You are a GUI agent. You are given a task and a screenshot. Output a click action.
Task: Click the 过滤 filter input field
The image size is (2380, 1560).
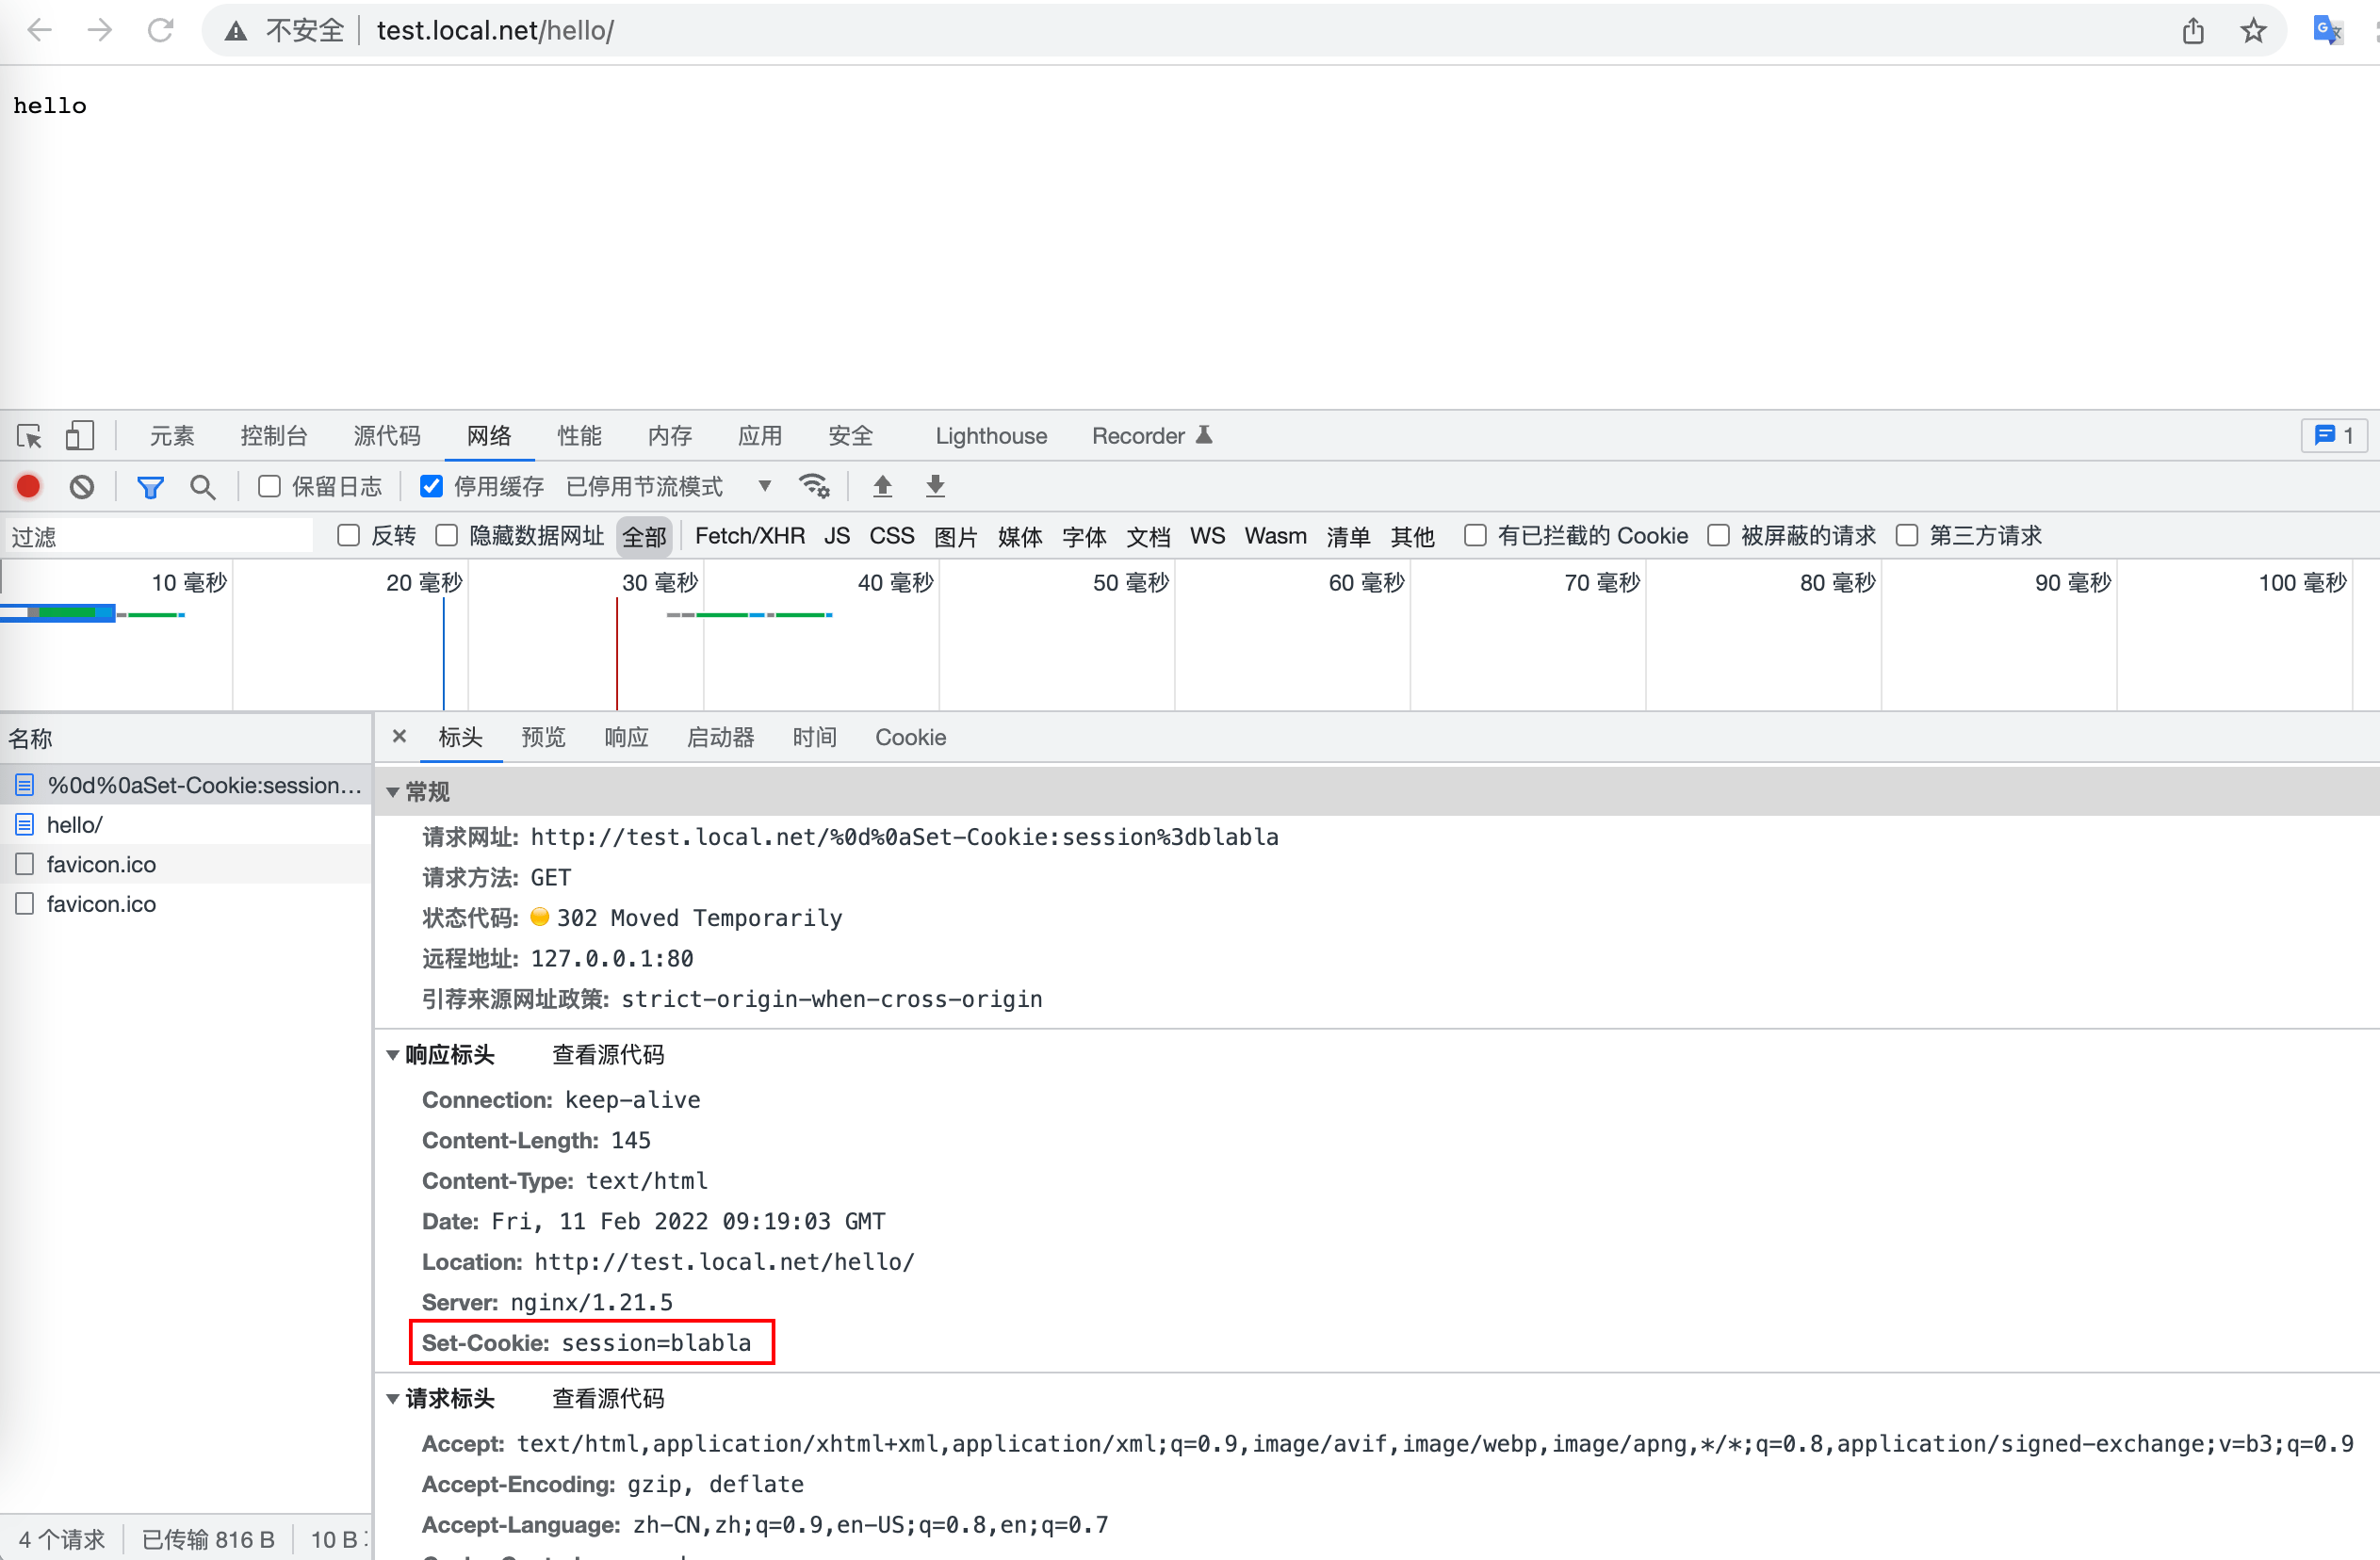pos(160,537)
